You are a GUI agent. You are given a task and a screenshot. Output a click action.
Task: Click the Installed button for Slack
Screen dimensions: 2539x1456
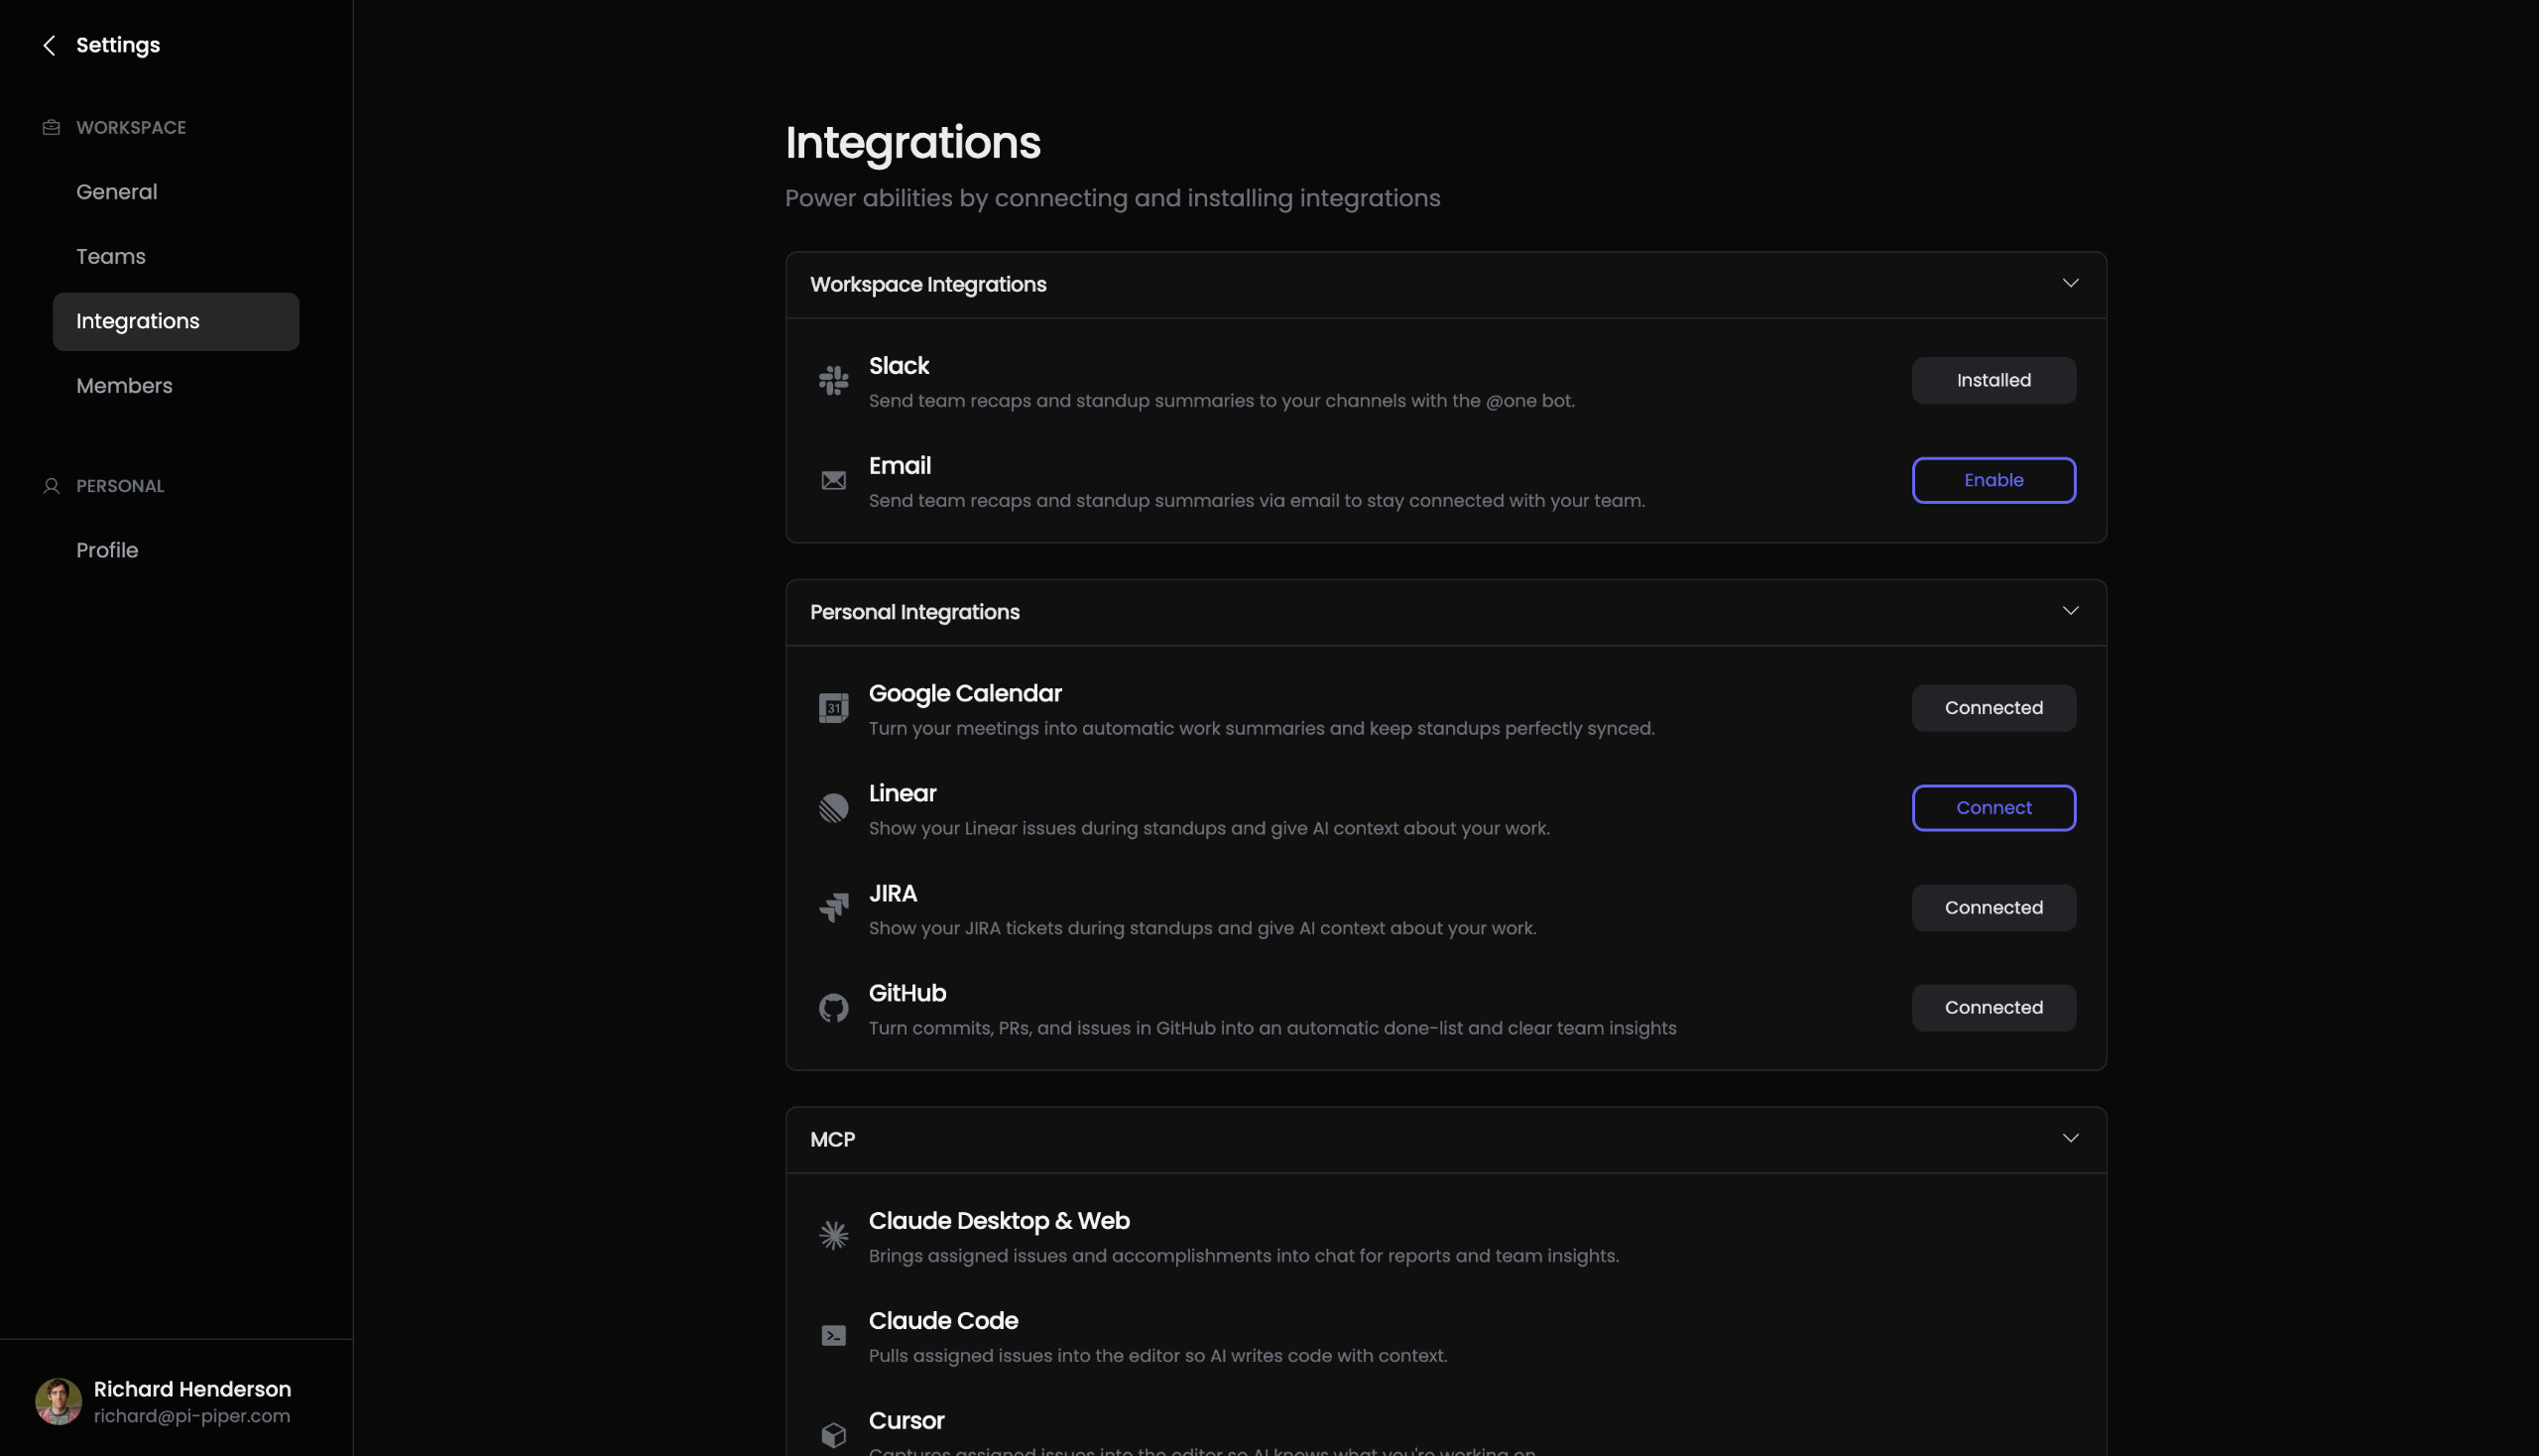(1993, 380)
